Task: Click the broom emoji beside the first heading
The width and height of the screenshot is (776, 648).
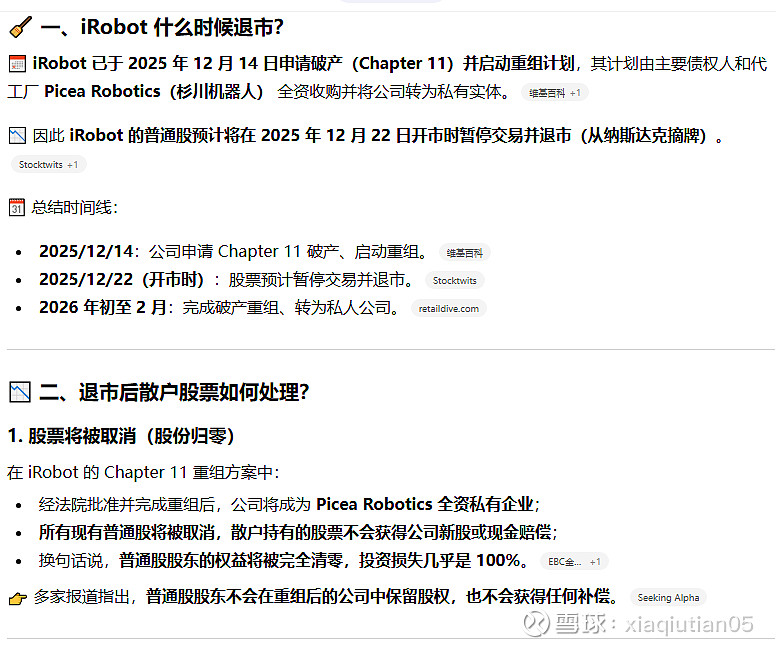Action: click(20, 27)
